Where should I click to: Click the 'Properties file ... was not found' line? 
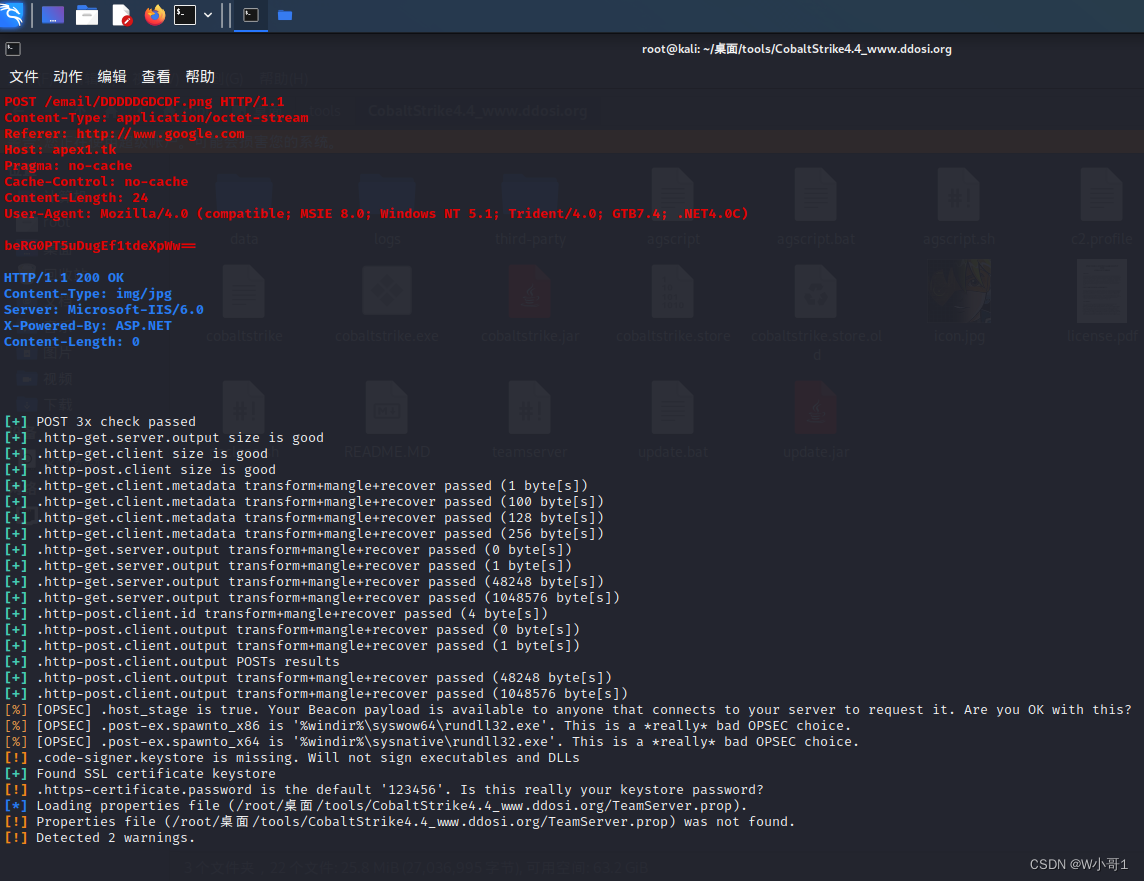(400, 823)
